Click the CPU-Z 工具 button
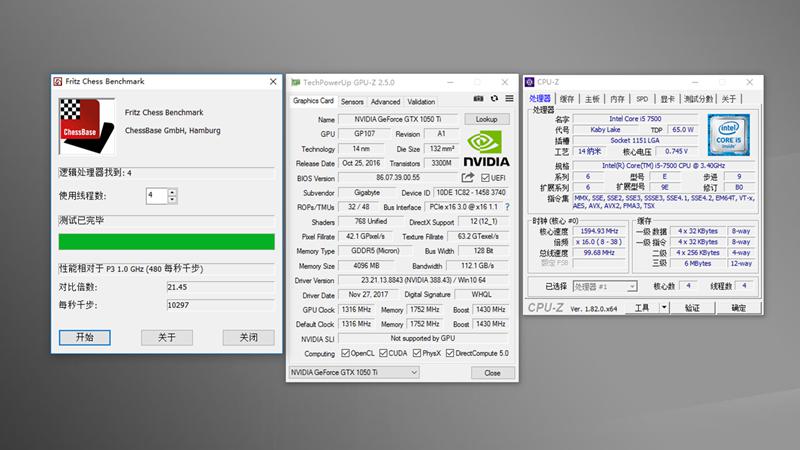 coord(642,308)
